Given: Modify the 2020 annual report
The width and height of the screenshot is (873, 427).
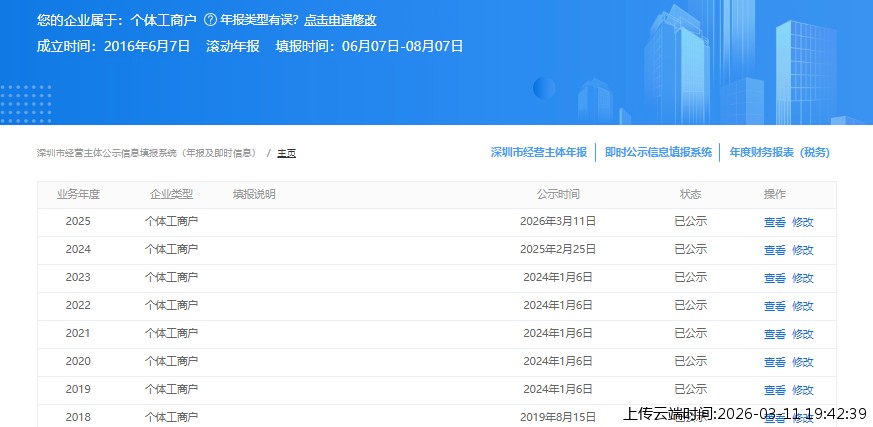Looking at the screenshot, I should click(x=803, y=362).
